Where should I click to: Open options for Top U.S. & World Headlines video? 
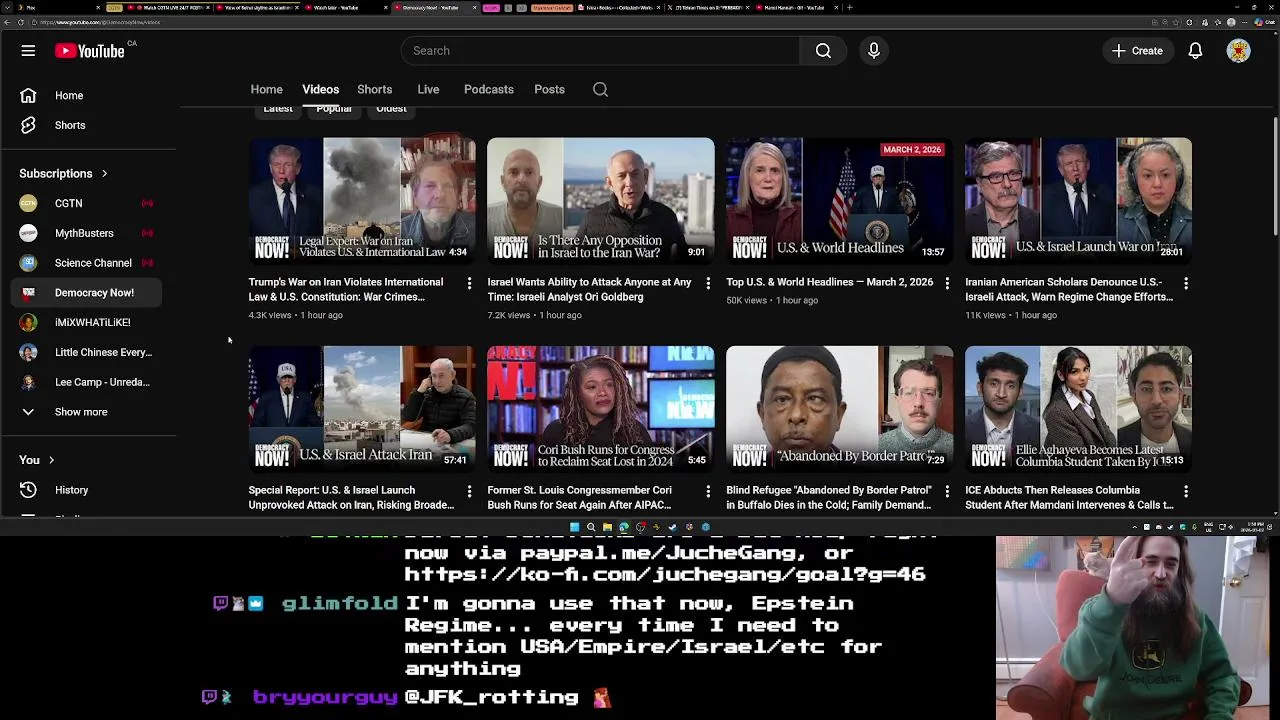947,284
